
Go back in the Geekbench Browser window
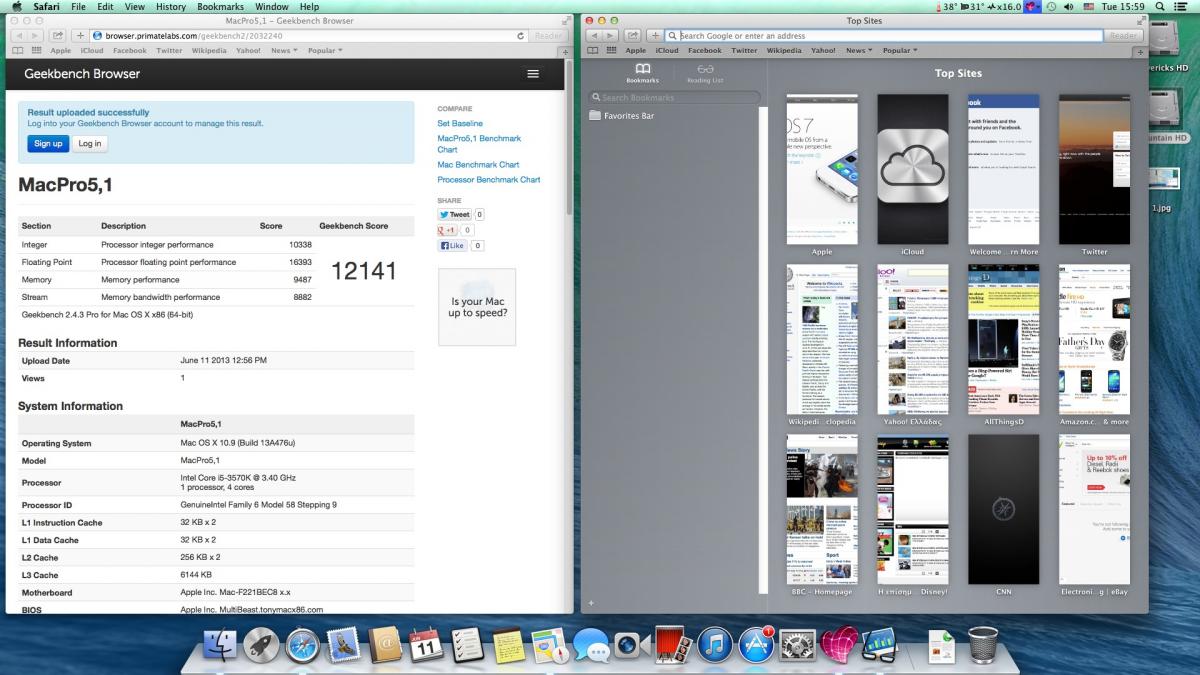tap(17, 35)
